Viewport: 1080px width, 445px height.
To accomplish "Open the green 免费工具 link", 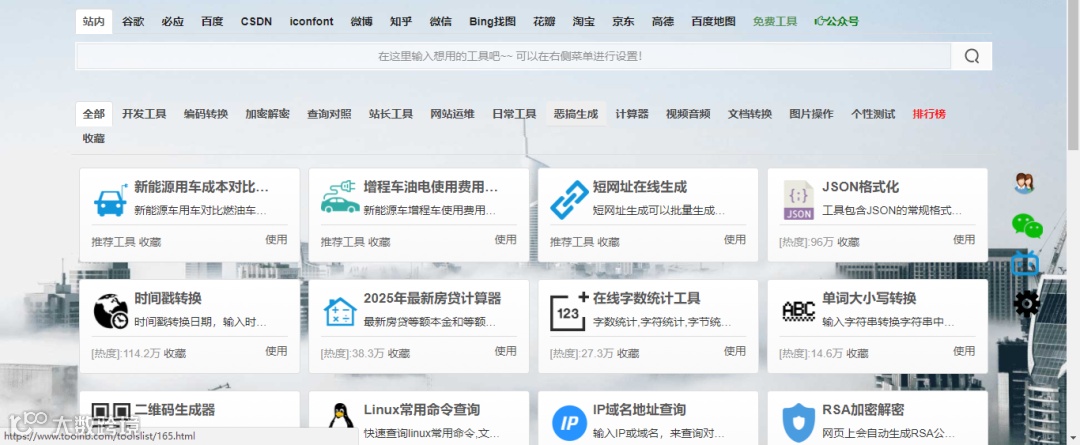I will pos(775,21).
